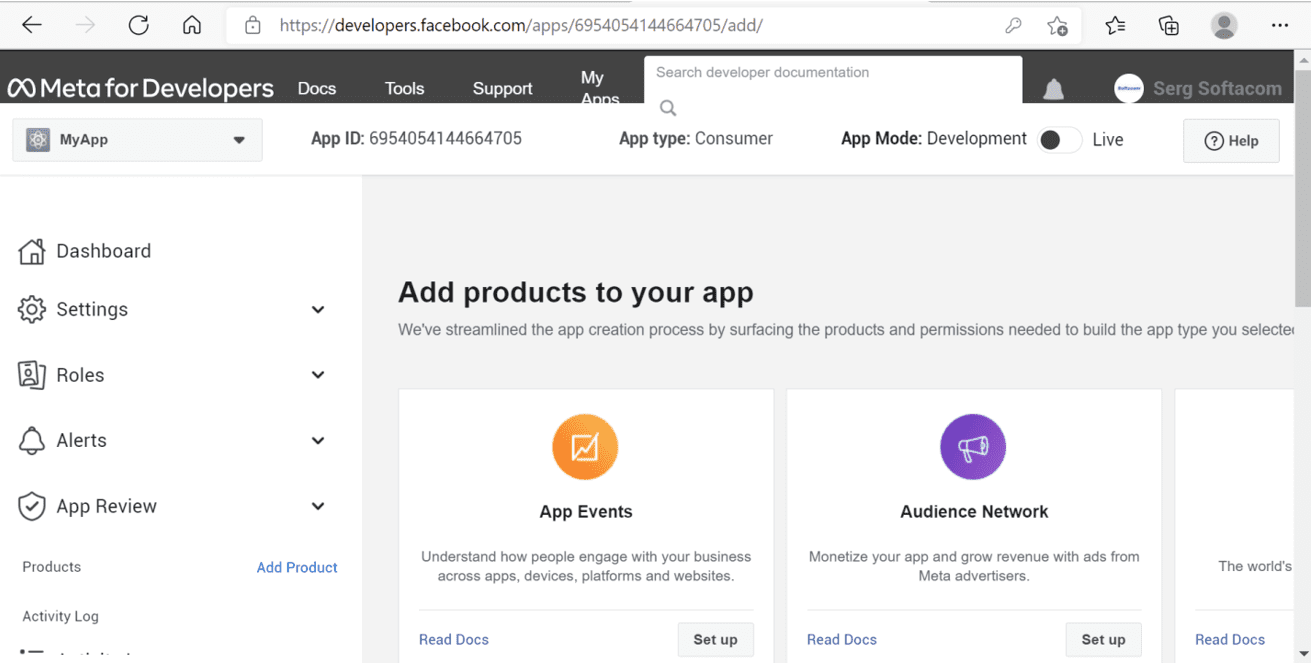Click the Dashboard house icon

pos(32,251)
